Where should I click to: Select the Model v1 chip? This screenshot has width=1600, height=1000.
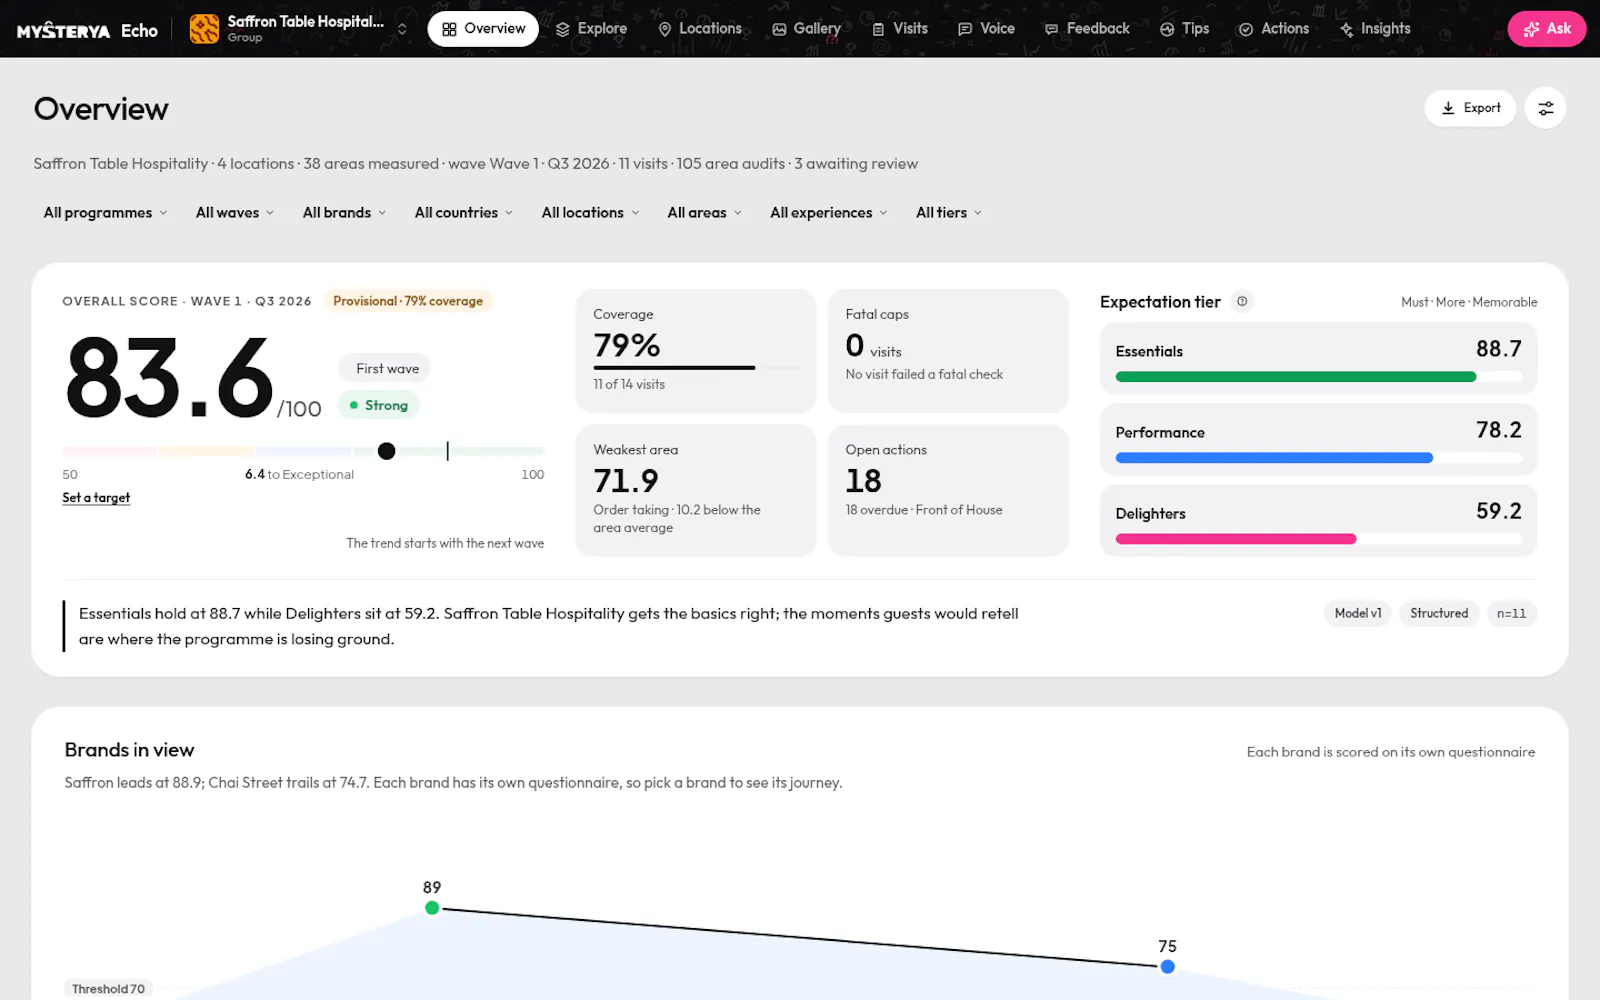[1358, 614]
